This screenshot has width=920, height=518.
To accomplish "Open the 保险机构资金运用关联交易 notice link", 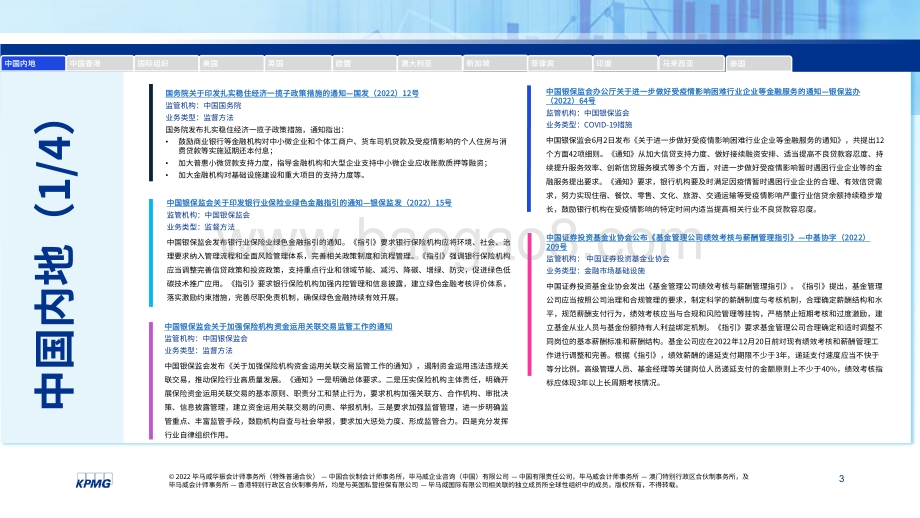I will click(278, 327).
